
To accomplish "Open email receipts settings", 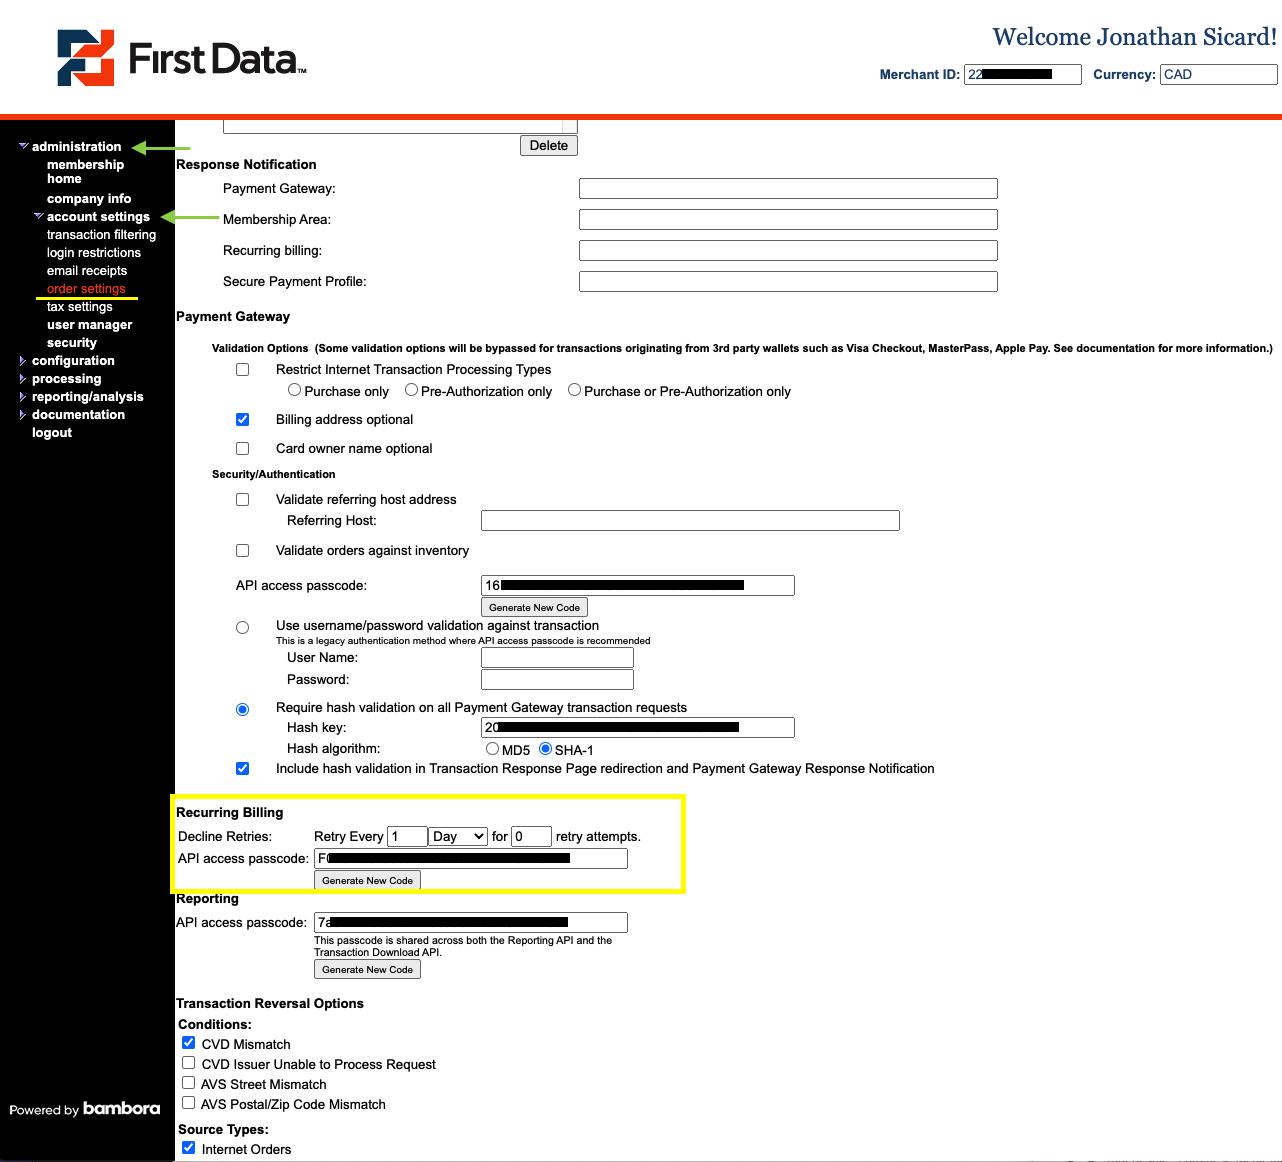I will [87, 271].
